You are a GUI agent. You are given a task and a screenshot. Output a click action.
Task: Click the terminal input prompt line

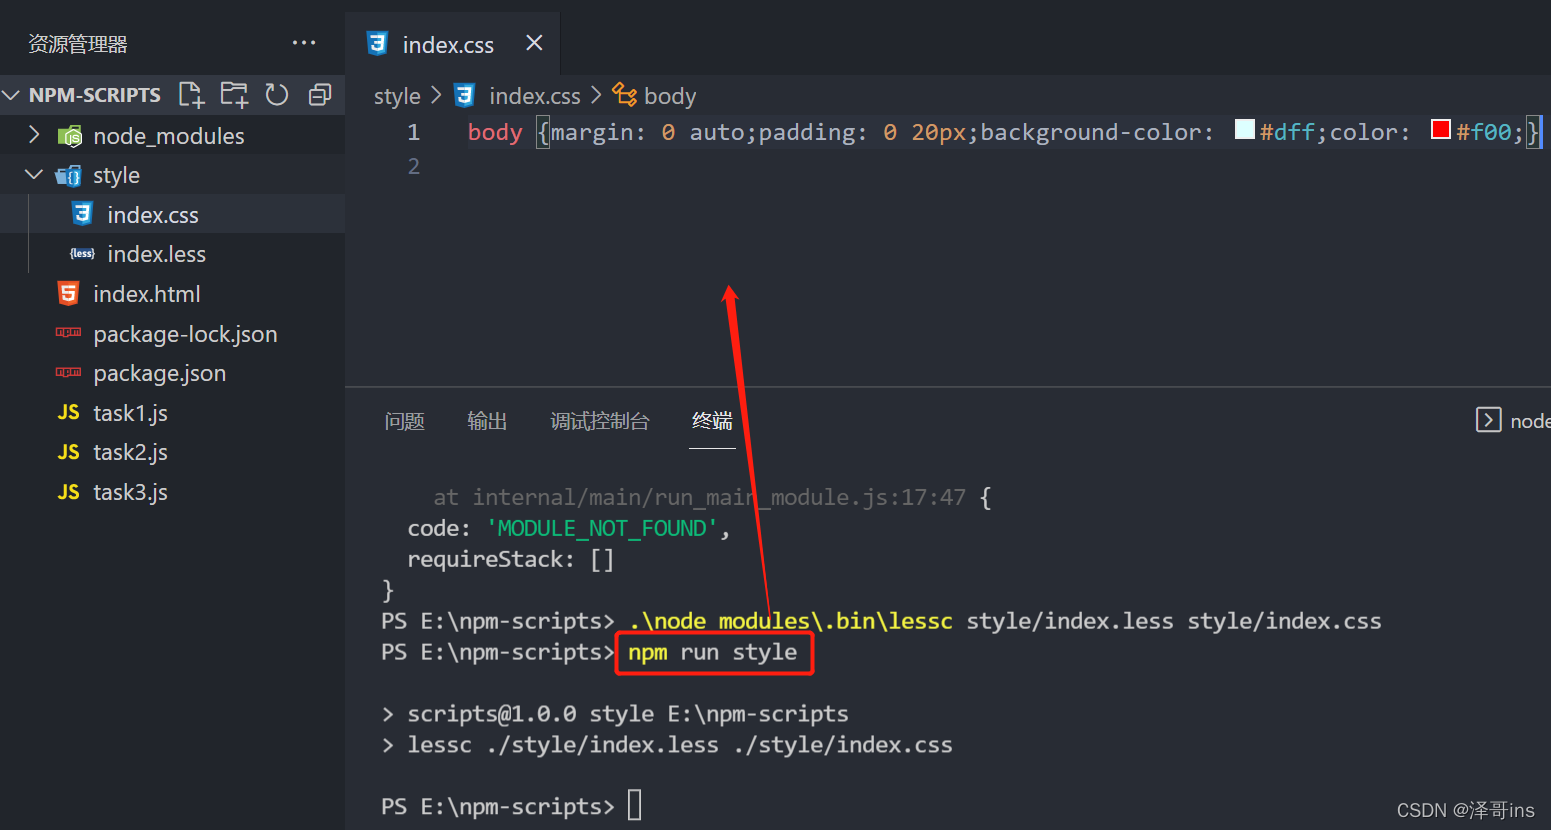634,805
